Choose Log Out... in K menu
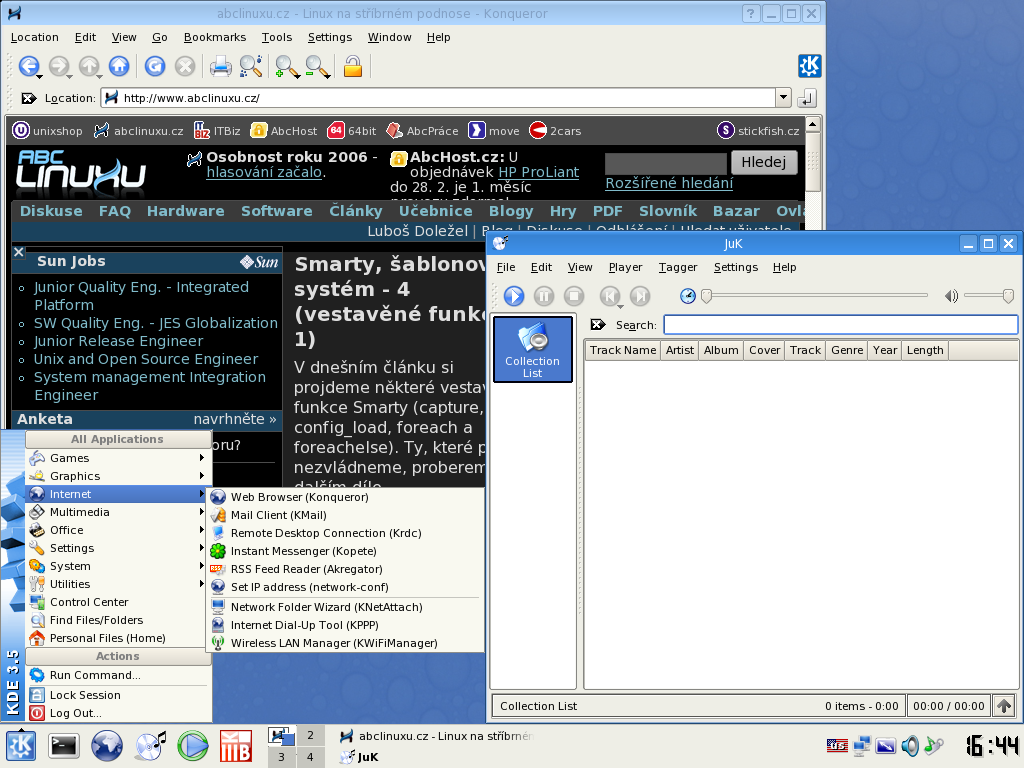 pos(118,713)
